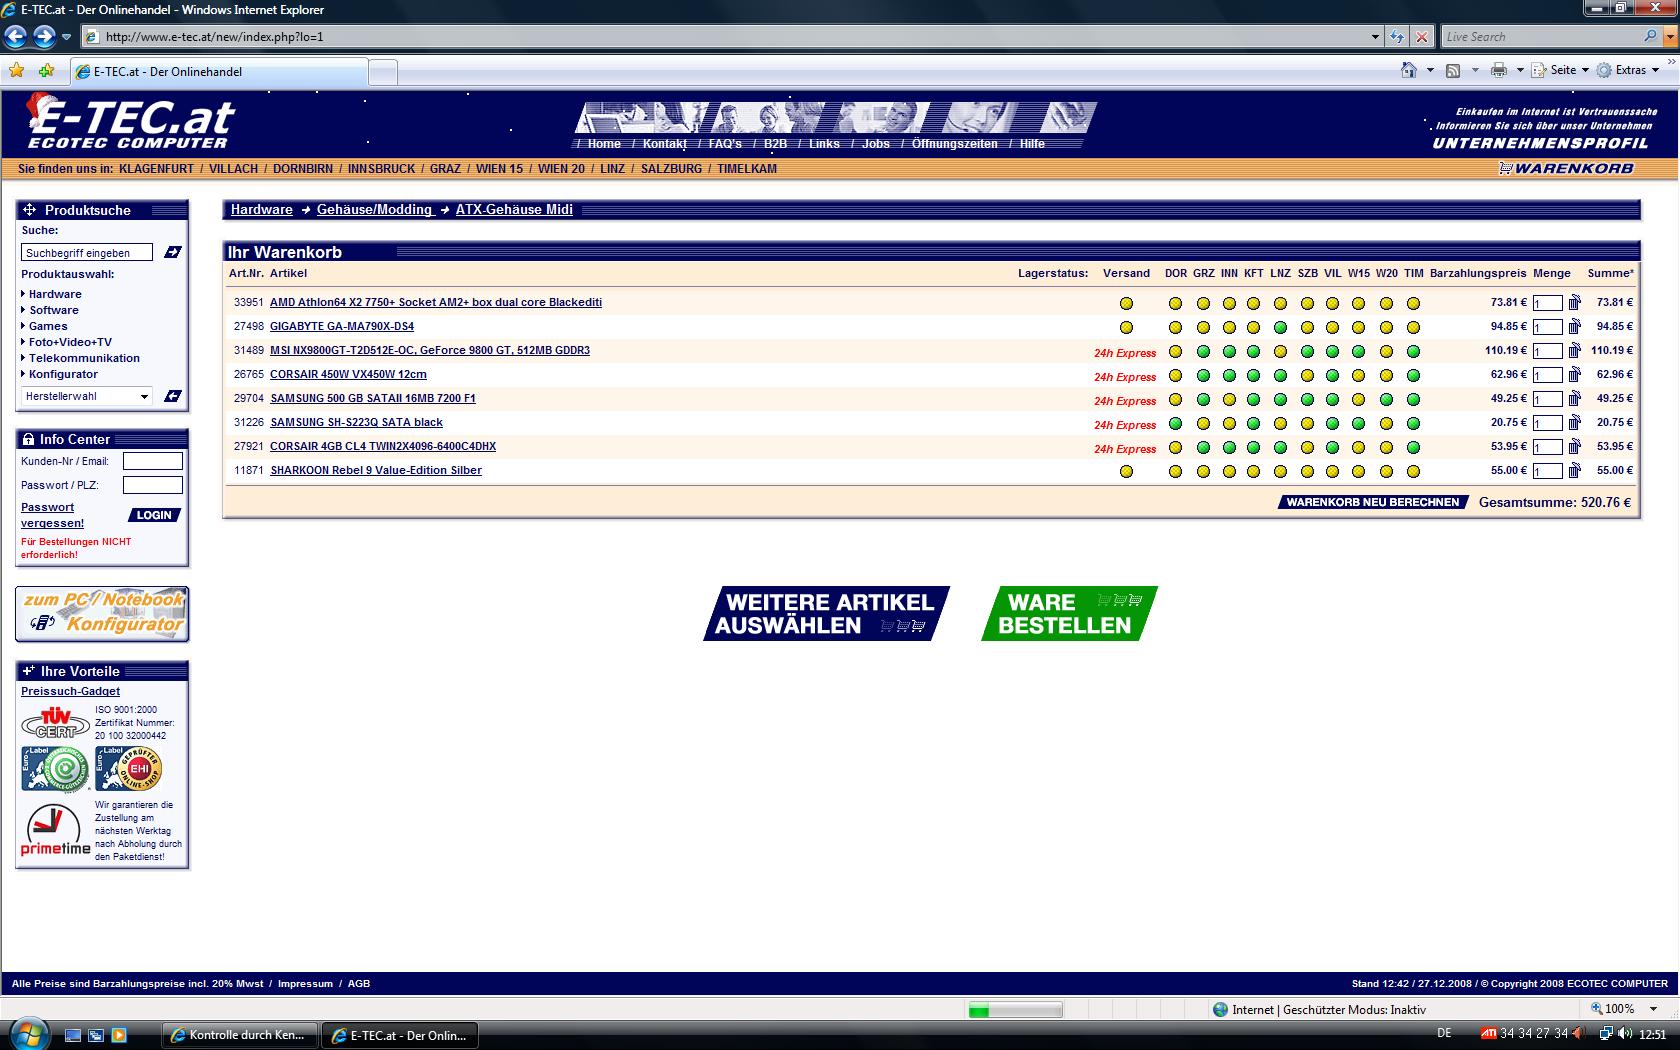Submit product search arrow icon
The width and height of the screenshot is (1680, 1050).
(172, 252)
